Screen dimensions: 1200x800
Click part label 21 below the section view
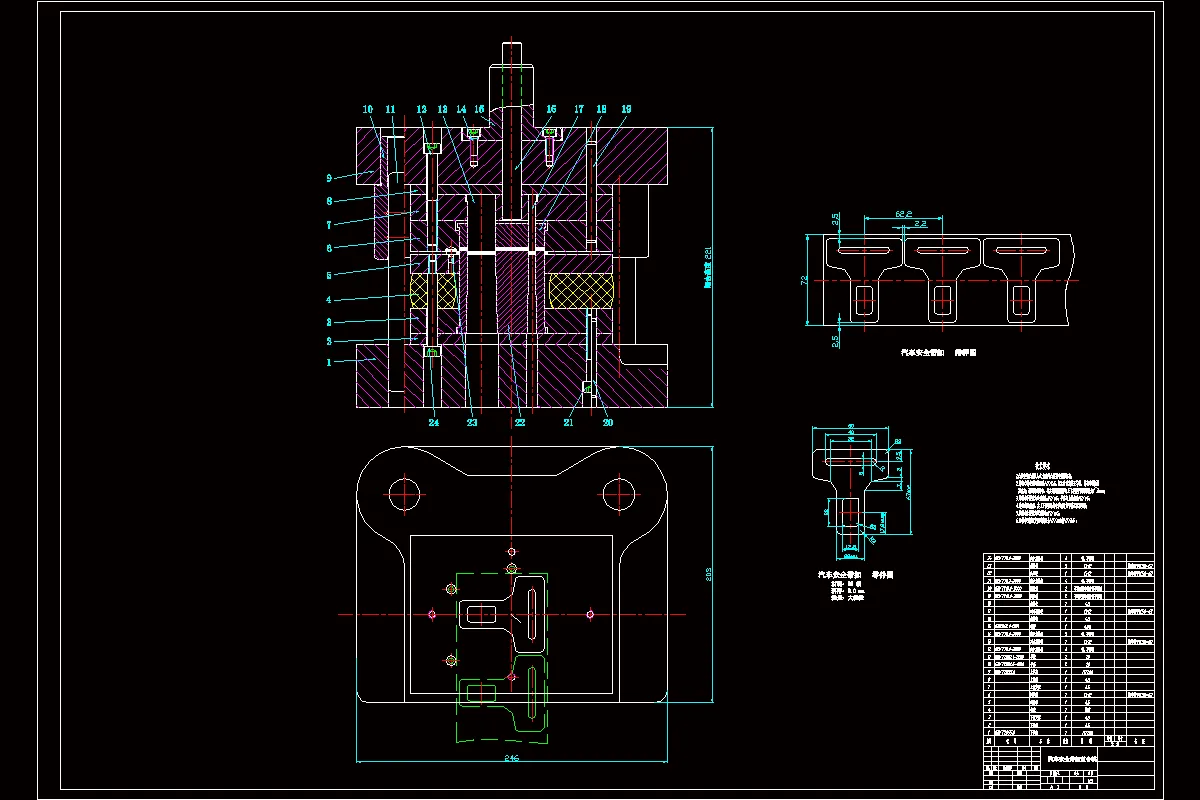pyautogui.click(x=569, y=423)
